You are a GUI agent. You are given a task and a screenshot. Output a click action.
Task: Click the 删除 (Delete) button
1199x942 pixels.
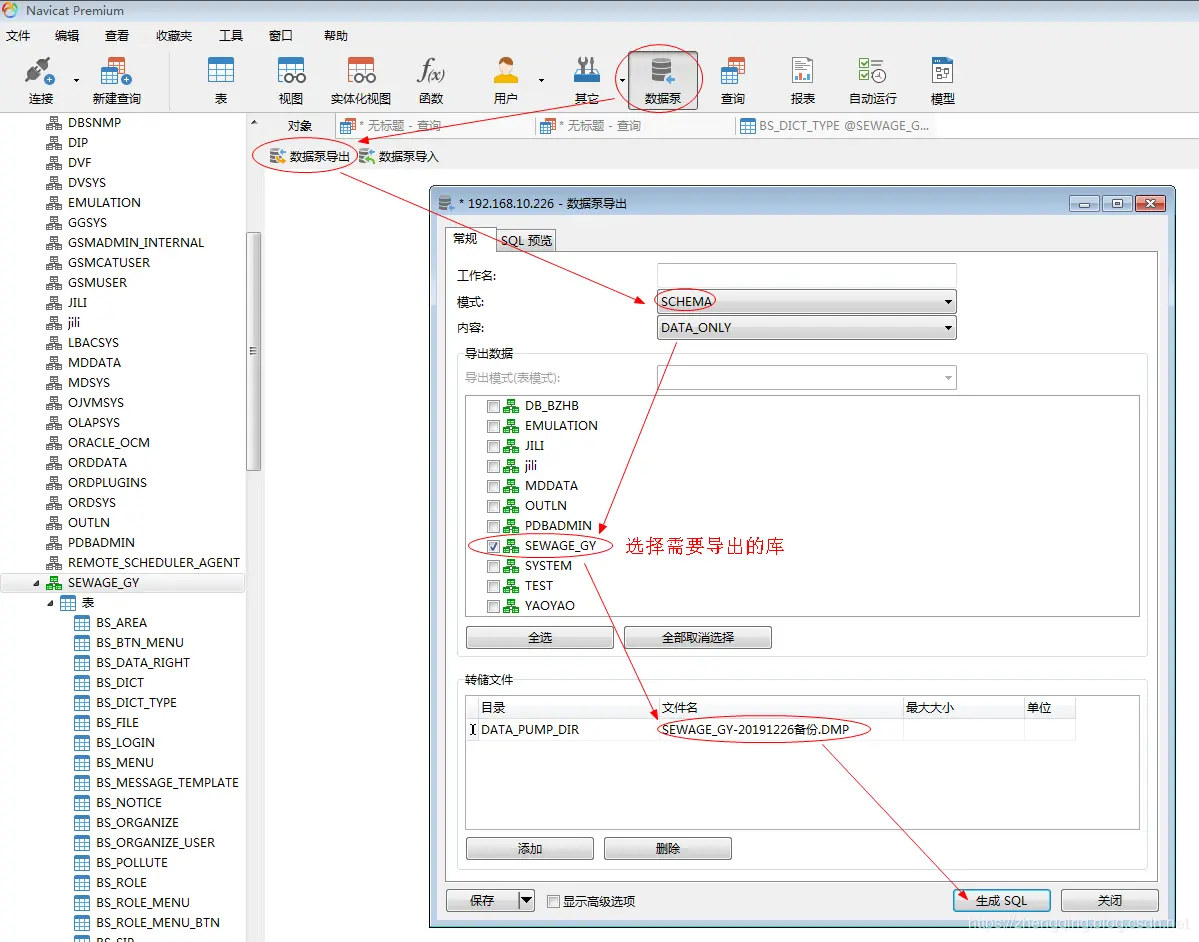click(x=668, y=848)
